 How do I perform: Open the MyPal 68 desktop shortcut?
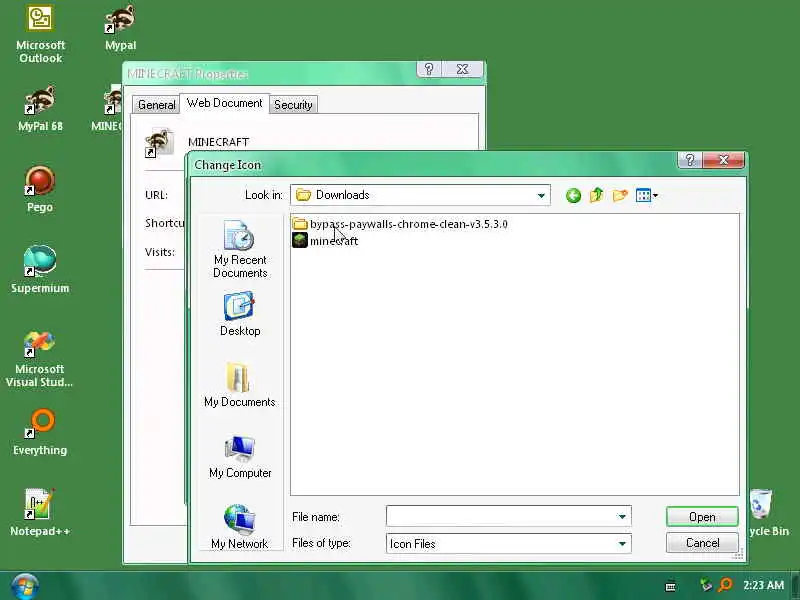point(40,108)
